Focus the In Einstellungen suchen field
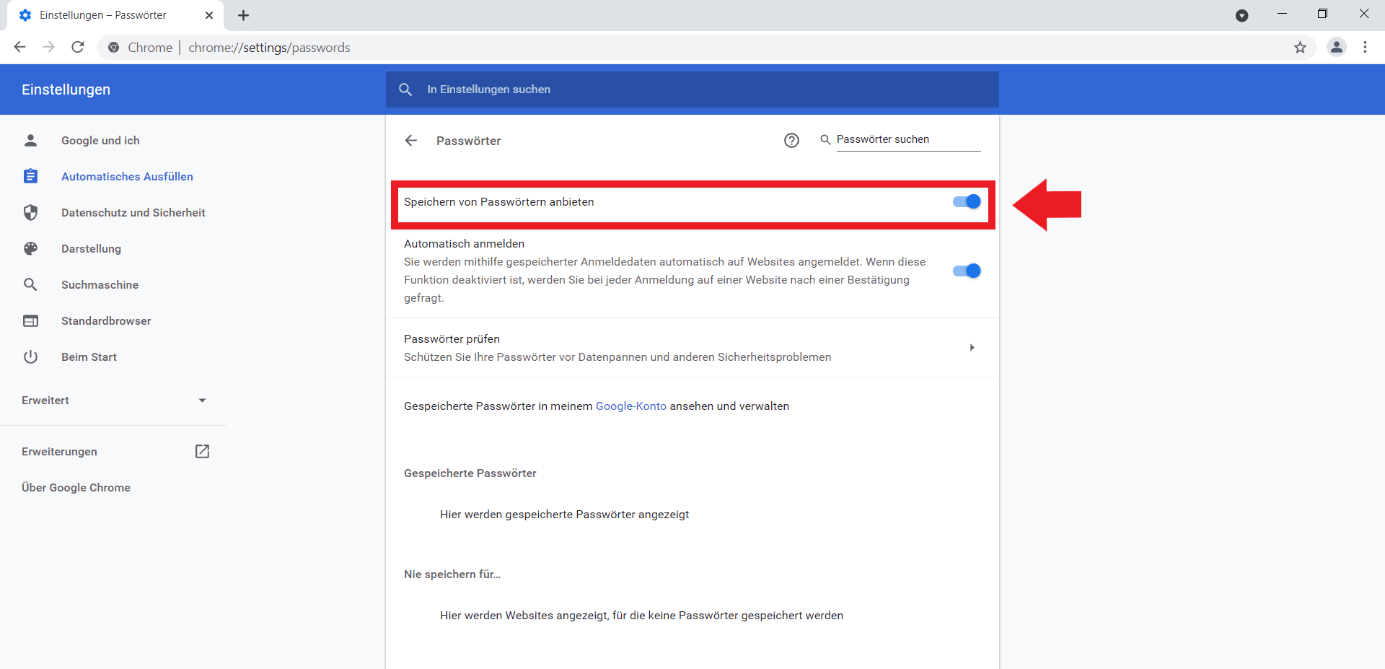 692,89
